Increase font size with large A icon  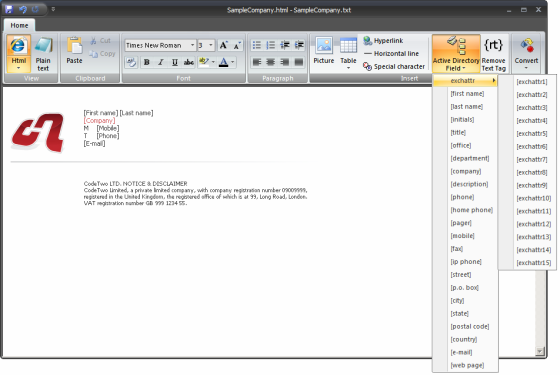[224, 45]
